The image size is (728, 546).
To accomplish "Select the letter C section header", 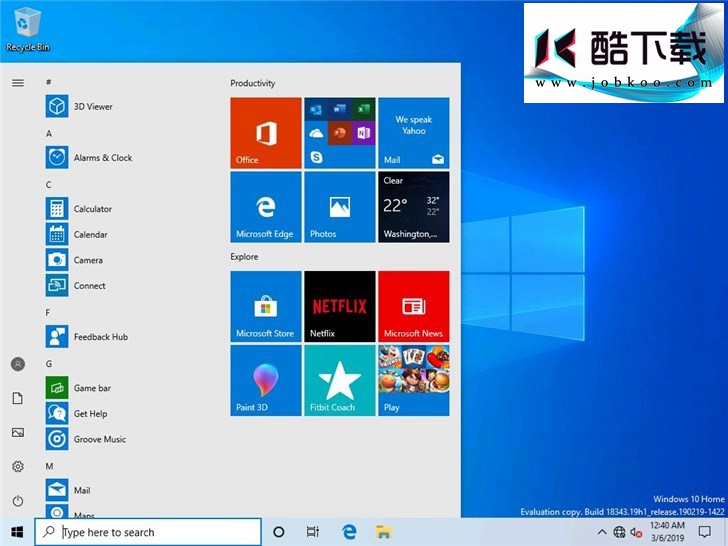I will click(49, 185).
